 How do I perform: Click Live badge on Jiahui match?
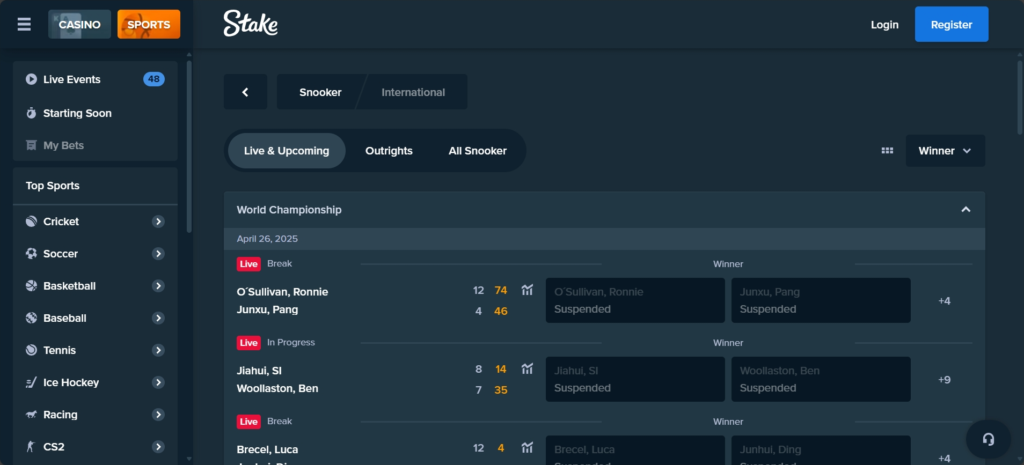248,343
